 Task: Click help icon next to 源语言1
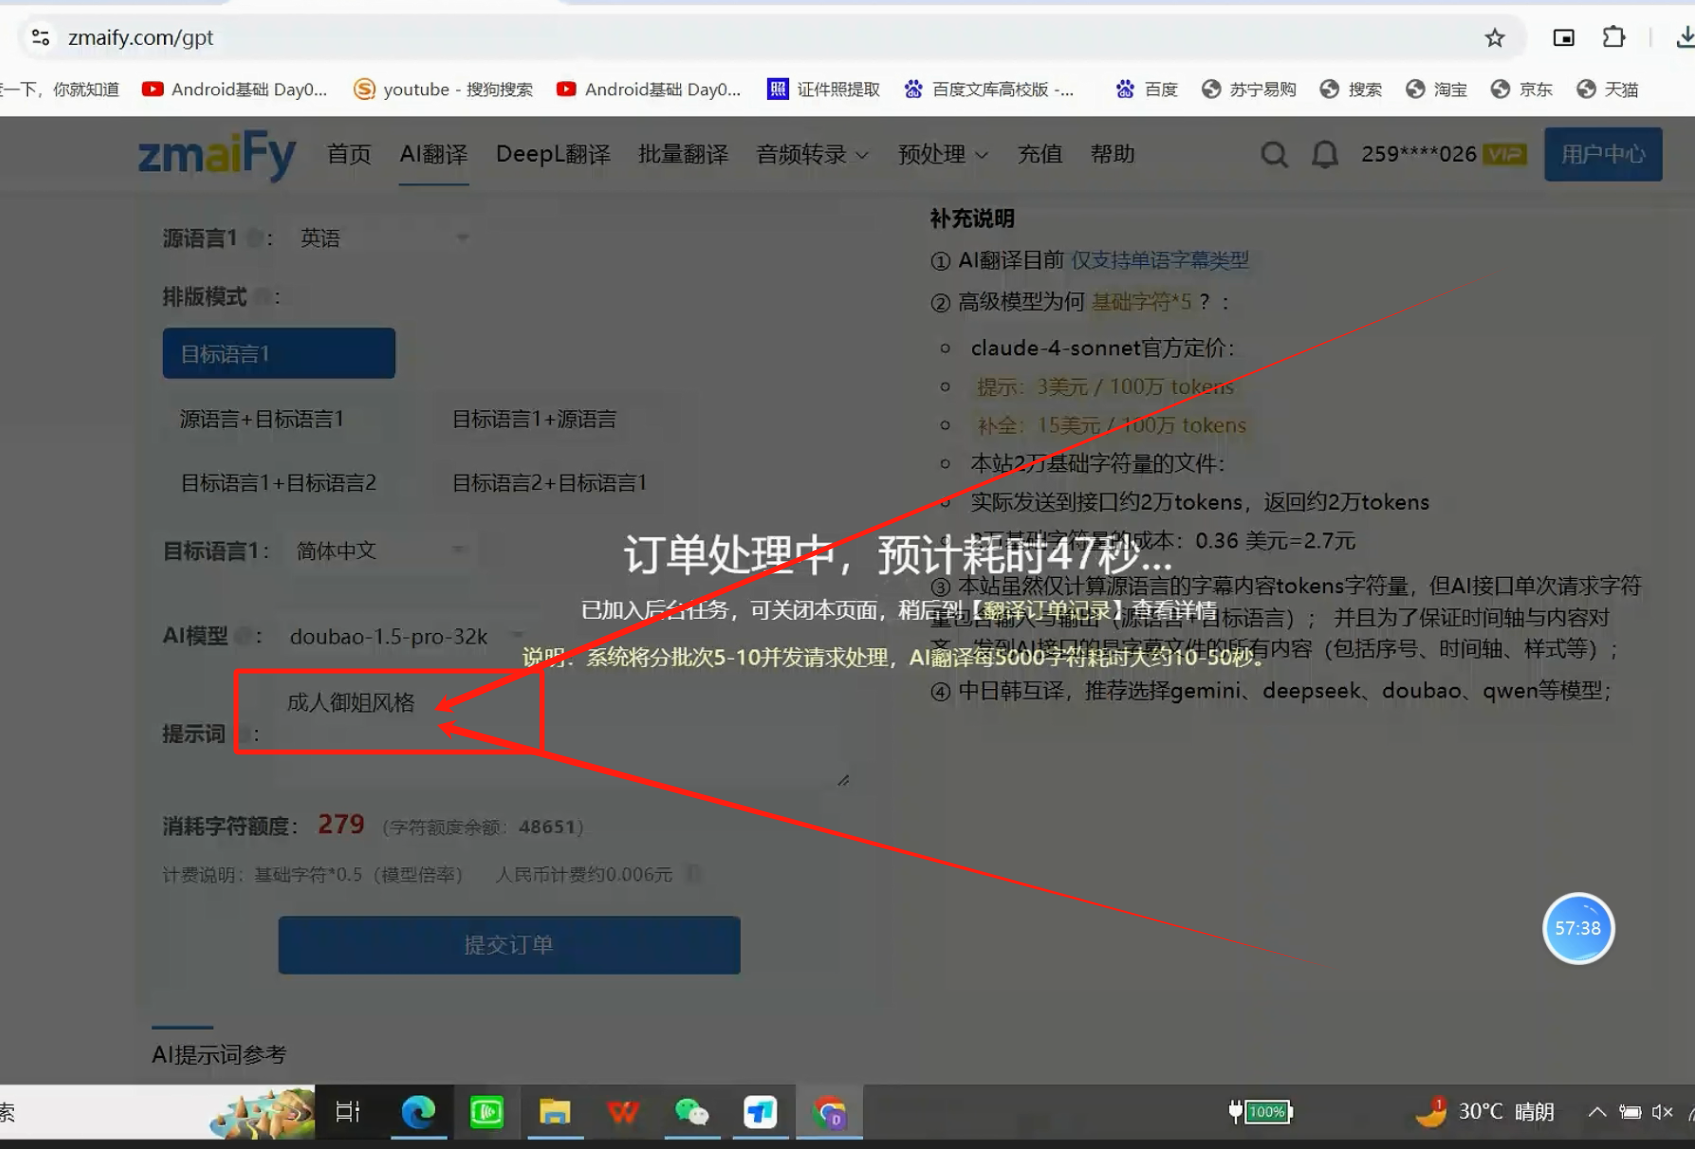coord(254,238)
